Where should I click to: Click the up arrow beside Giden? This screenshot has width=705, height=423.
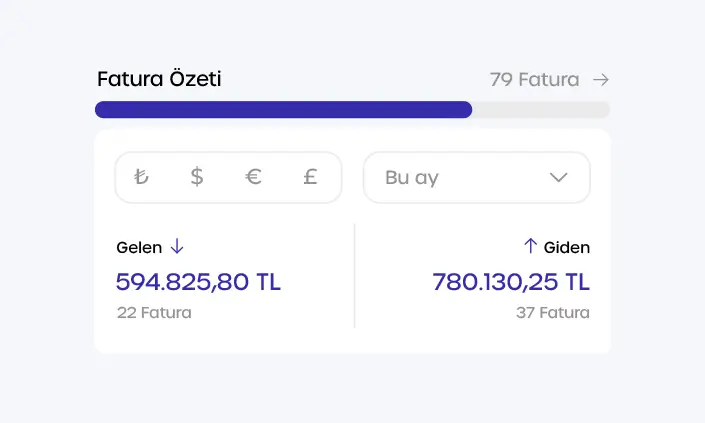click(530, 246)
